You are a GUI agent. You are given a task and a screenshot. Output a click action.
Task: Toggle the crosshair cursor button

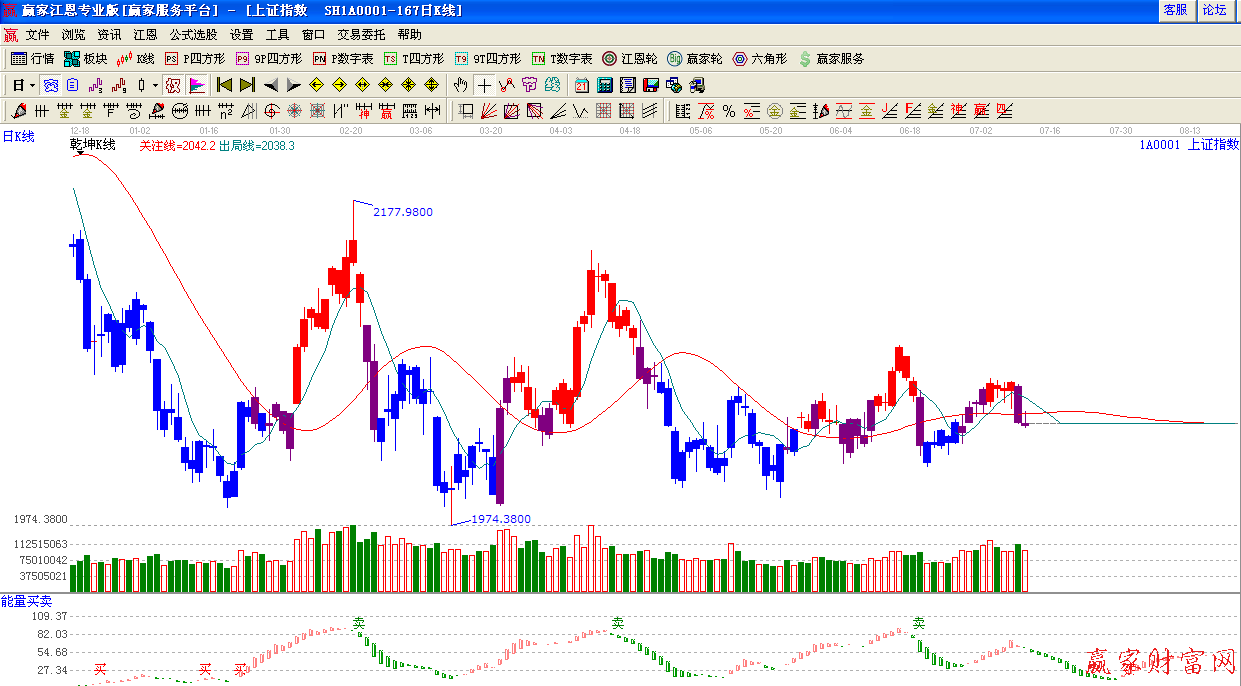point(484,85)
